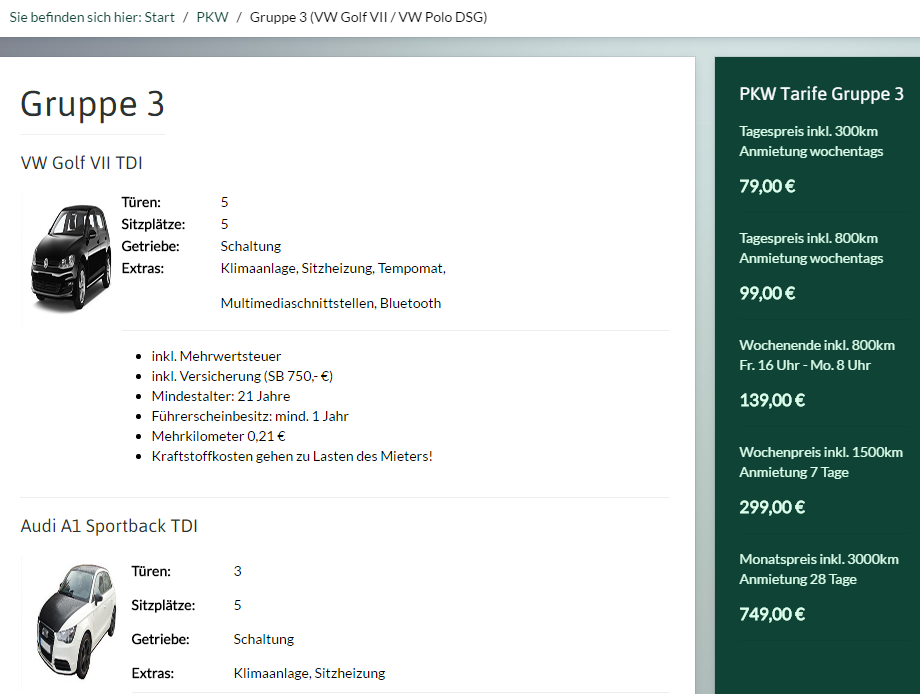Click the Audi Türen label
Screen dimensions: 920x694
[151, 571]
